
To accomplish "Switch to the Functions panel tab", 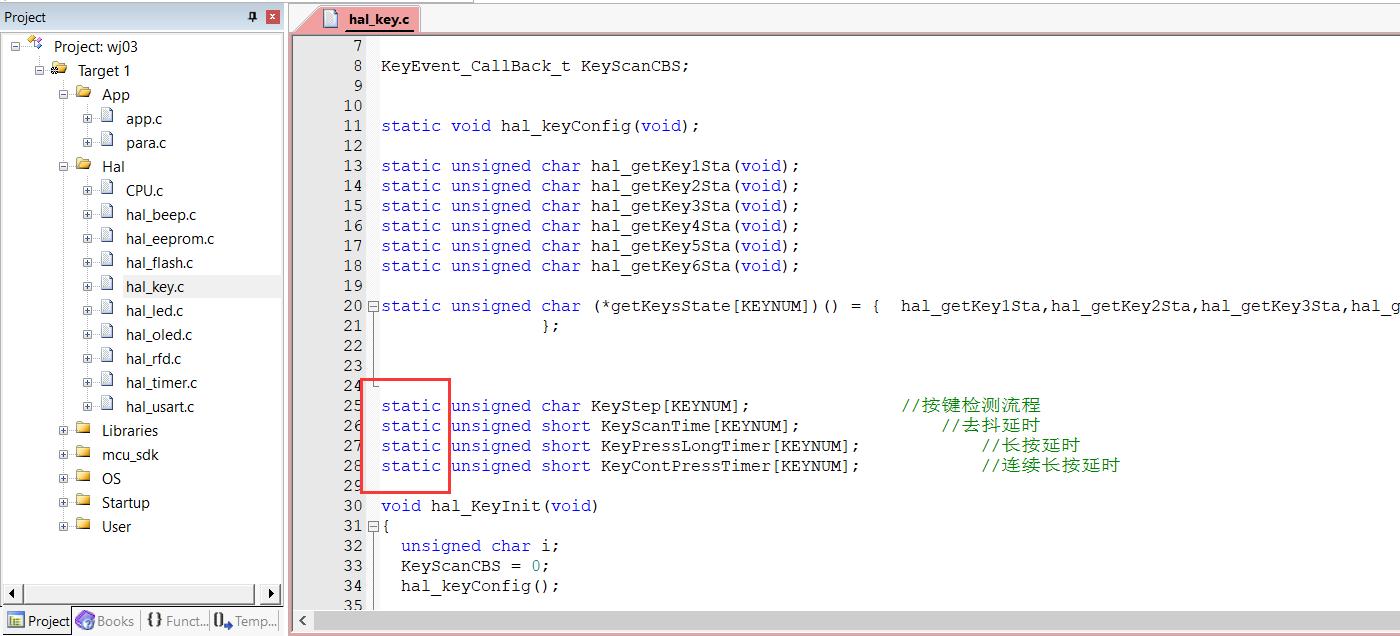I will point(177,621).
